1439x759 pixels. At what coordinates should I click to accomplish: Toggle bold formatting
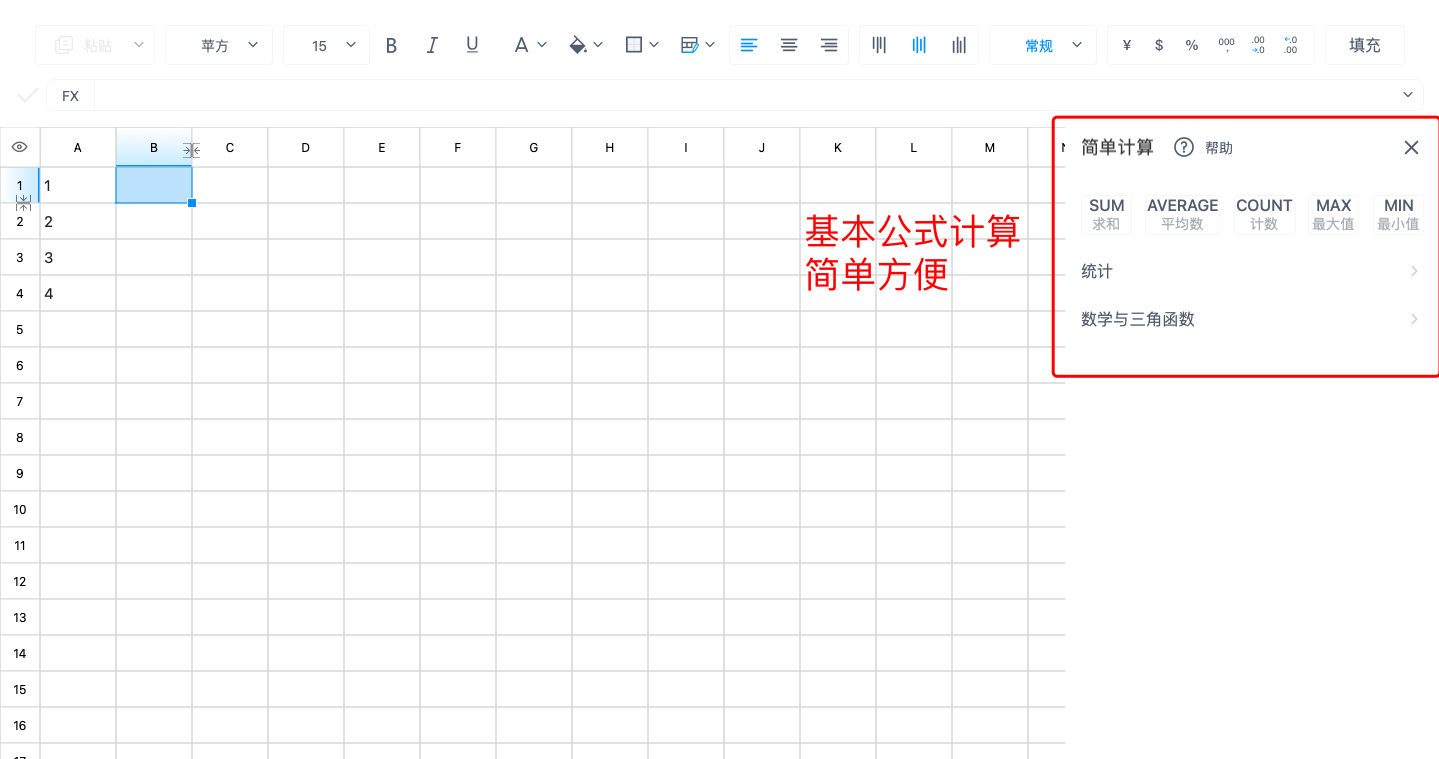coord(391,45)
